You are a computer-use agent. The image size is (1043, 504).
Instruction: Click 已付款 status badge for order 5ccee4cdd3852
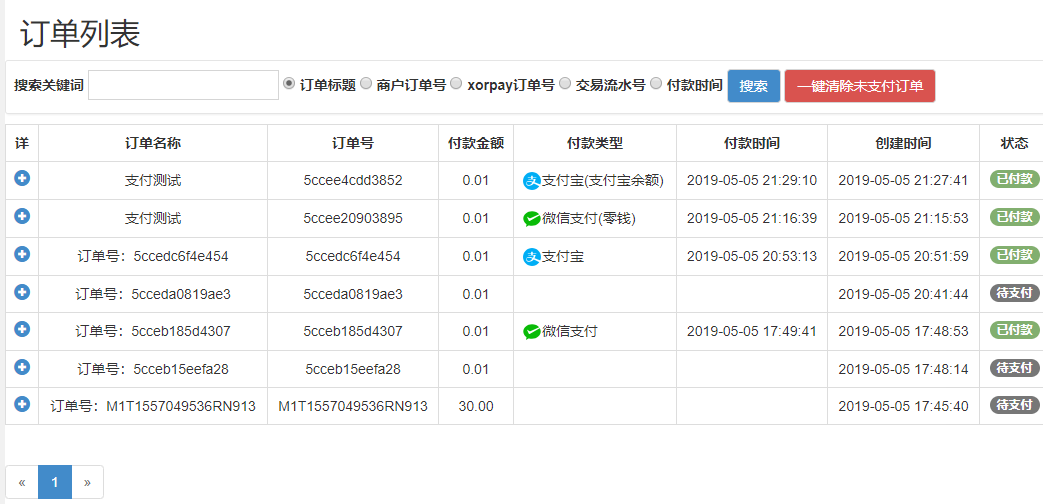(1014, 180)
